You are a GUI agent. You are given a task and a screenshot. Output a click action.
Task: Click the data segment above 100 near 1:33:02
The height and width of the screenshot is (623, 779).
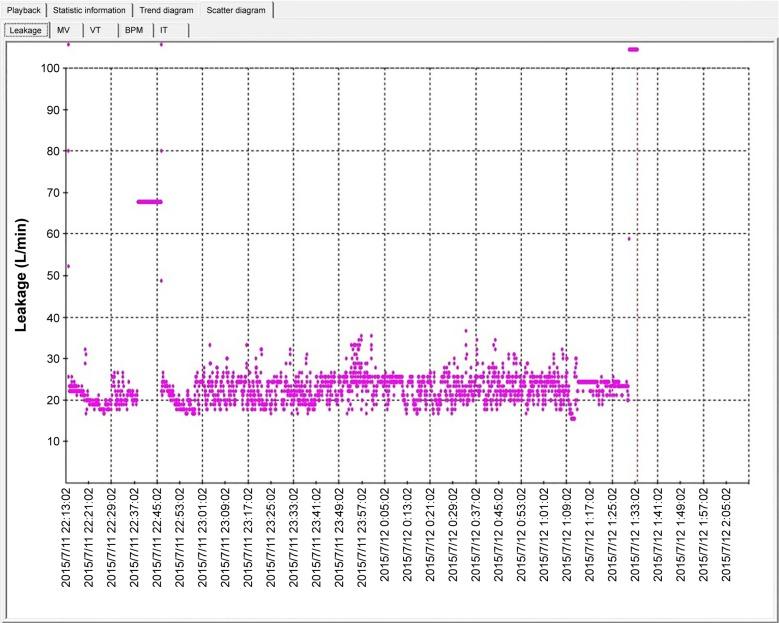(x=632, y=49)
